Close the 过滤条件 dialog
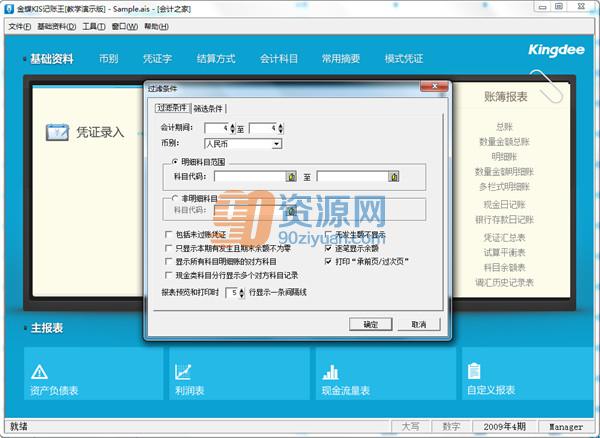Image resolution: width=600 pixels, height=438 pixels. pyautogui.click(x=434, y=86)
